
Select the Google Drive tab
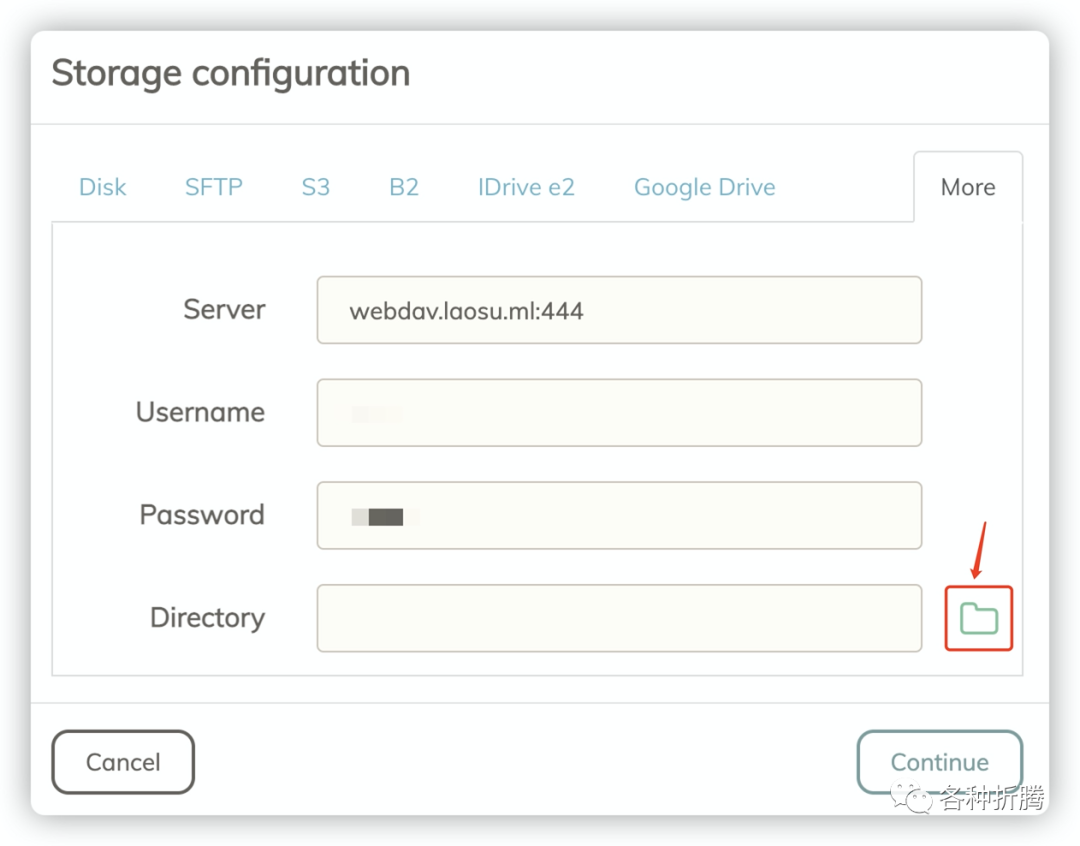tap(705, 187)
